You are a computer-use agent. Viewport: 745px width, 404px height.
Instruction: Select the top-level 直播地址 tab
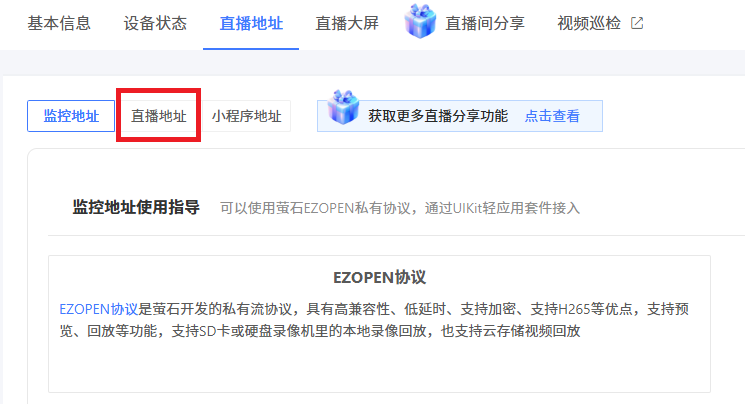click(x=251, y=23)
